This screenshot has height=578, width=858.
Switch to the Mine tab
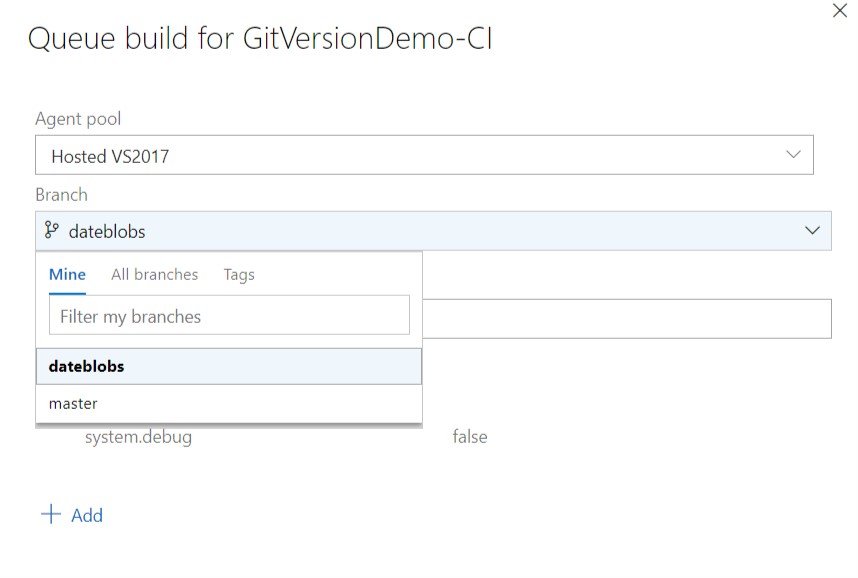click(67, 274)
